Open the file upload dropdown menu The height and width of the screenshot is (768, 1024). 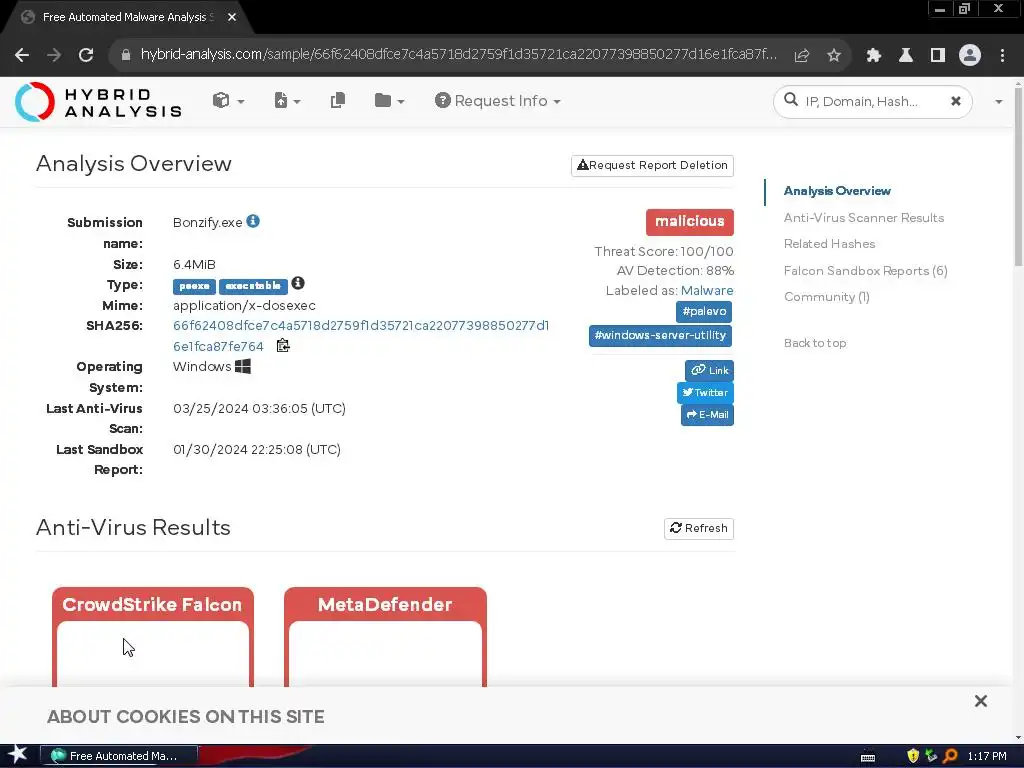click(287, 101)
